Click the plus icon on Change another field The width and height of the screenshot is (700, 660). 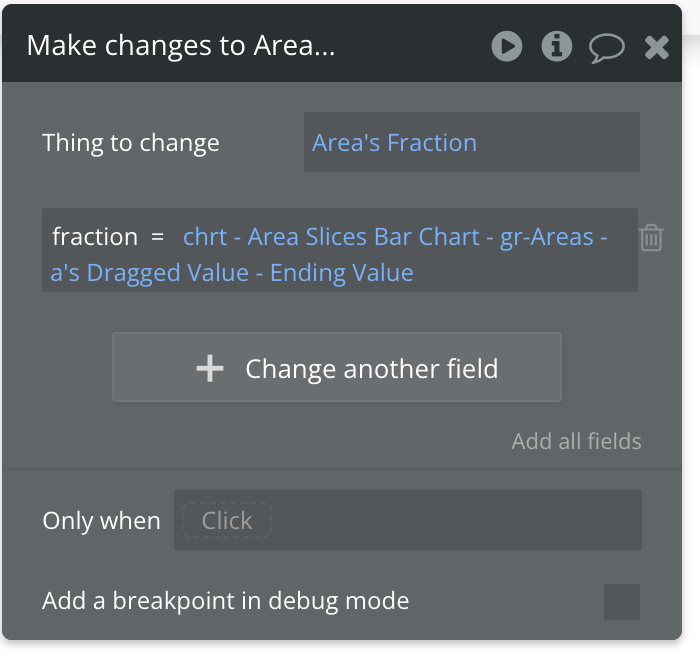click(210, 369)
